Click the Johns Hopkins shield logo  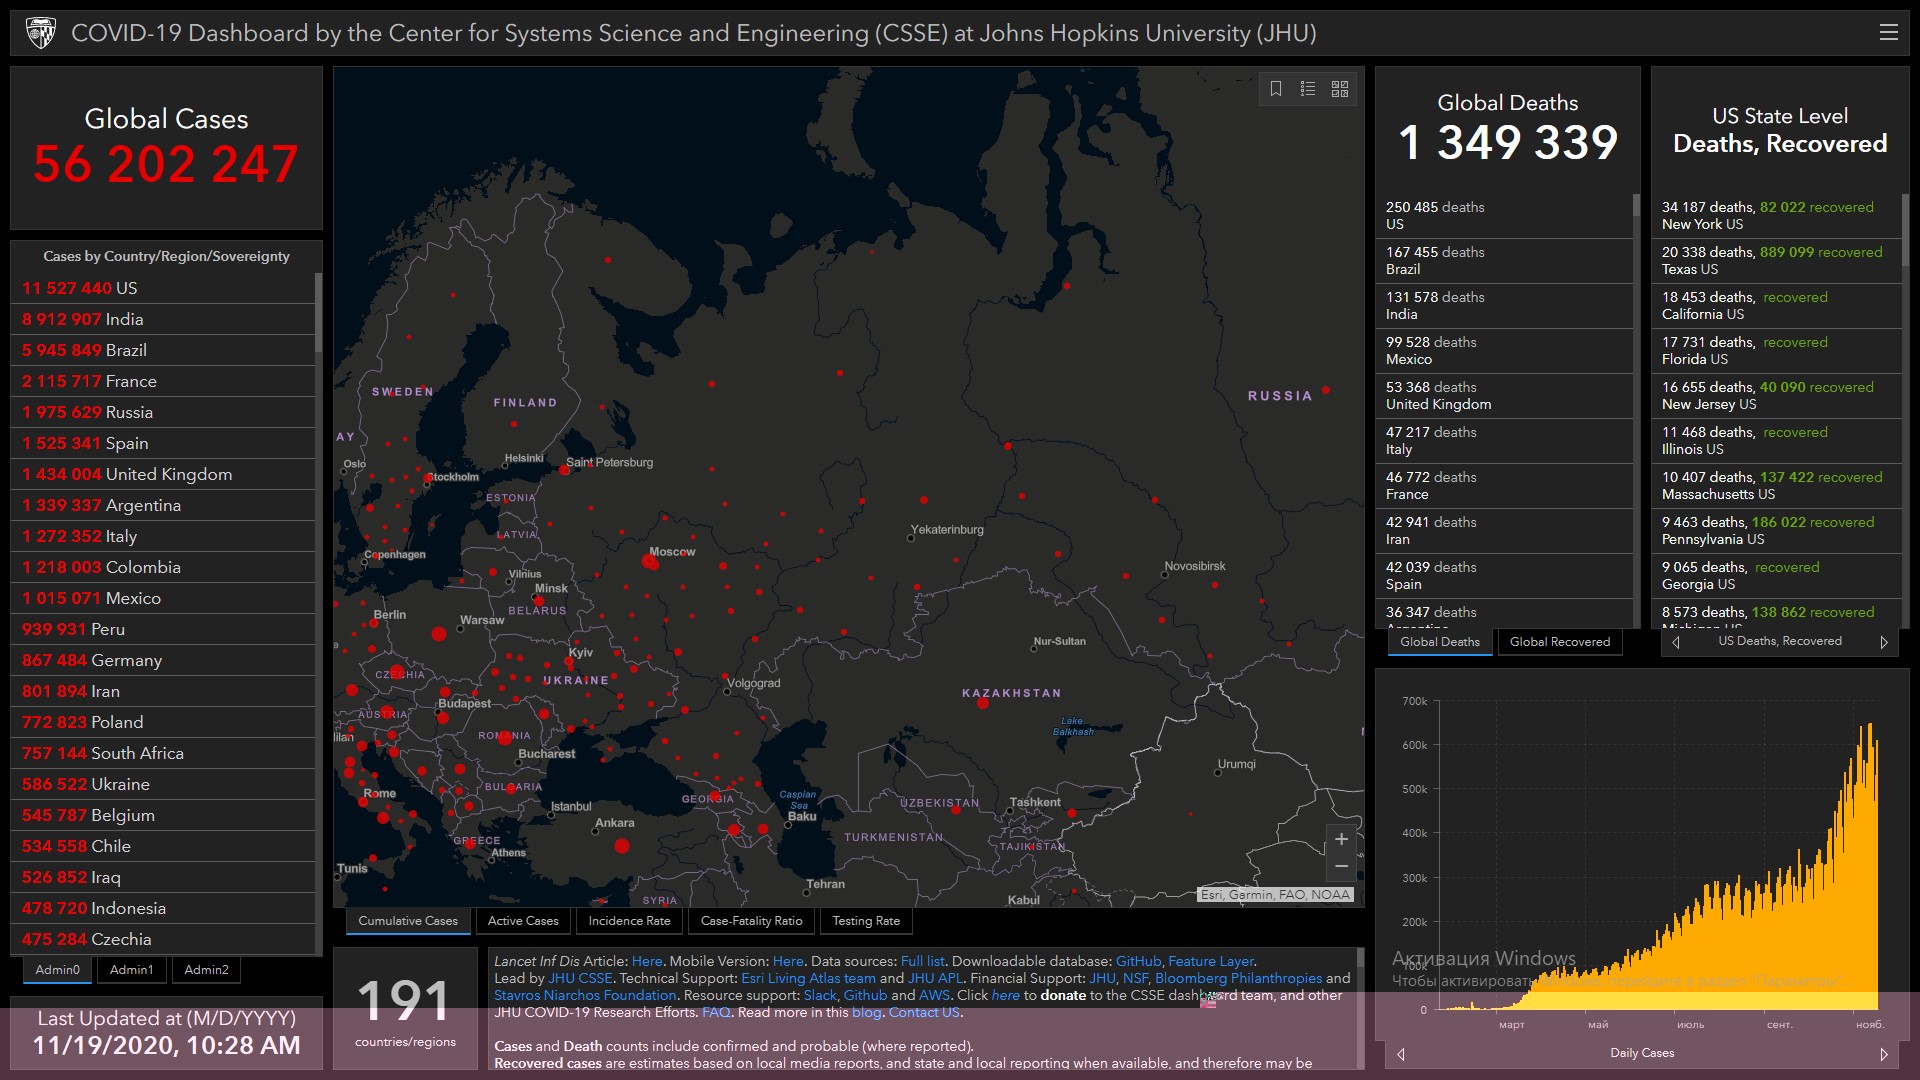[41, 33]
